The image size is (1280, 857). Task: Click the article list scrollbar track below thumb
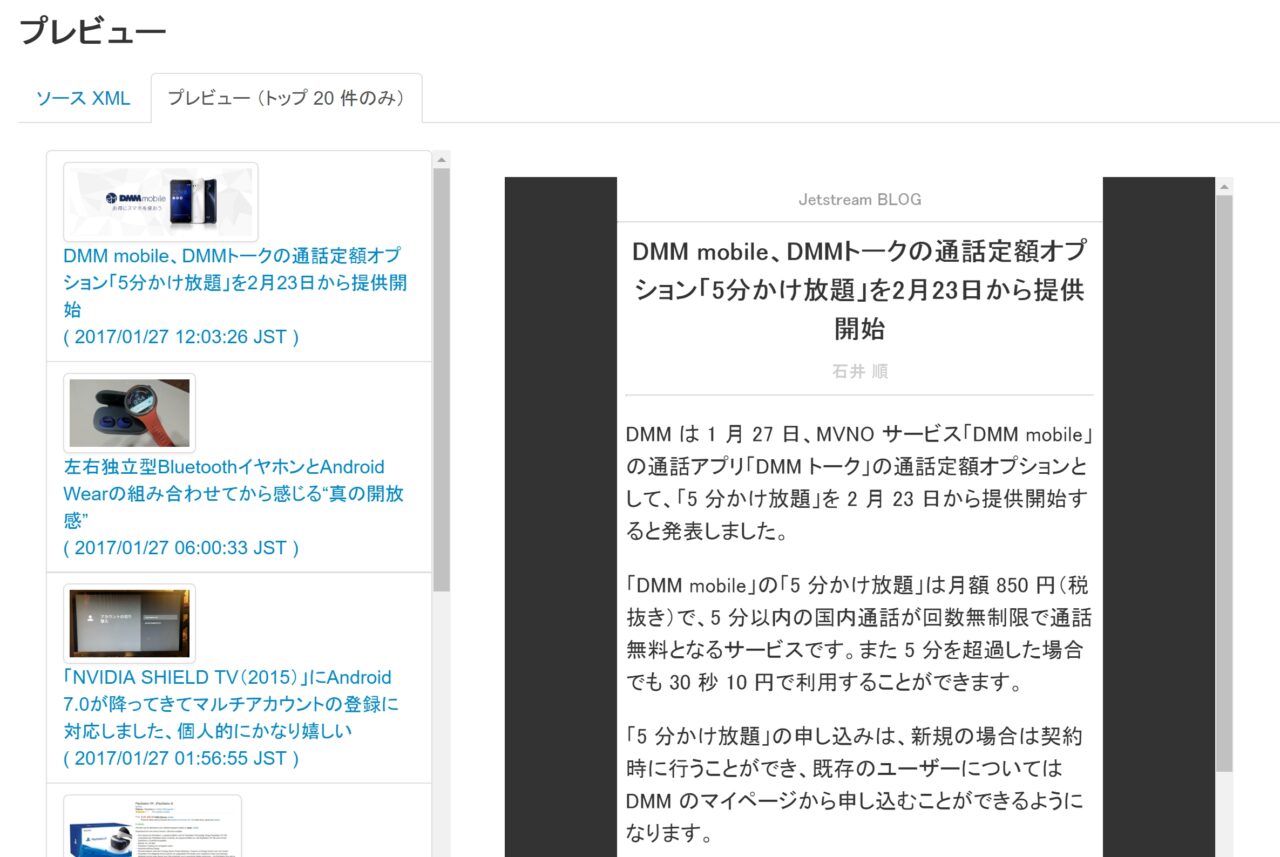[x=441, y=720]
